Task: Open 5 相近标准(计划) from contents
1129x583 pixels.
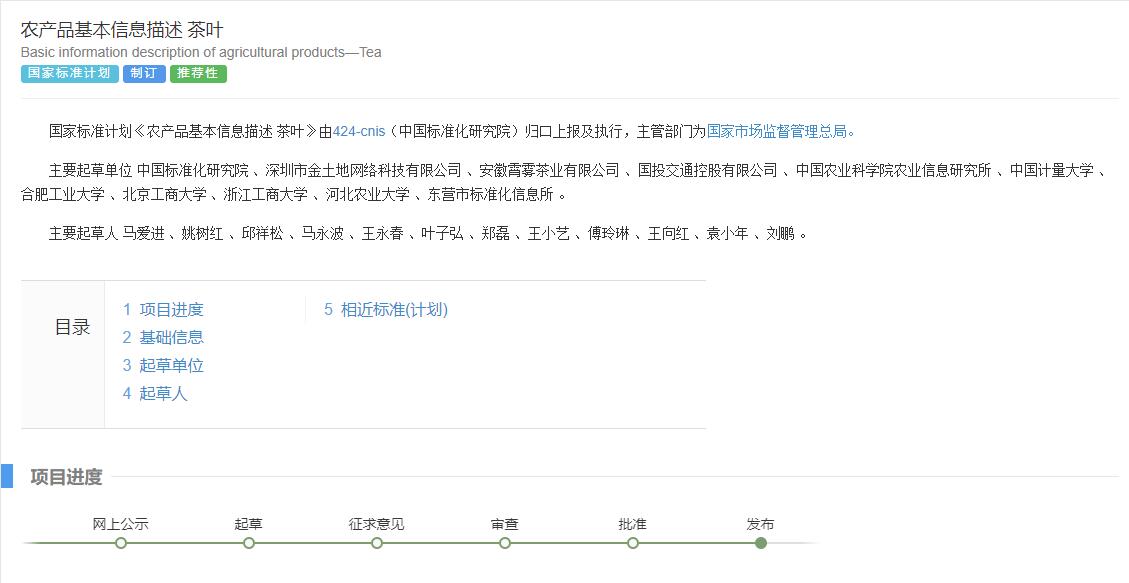Action: point(386,309)
